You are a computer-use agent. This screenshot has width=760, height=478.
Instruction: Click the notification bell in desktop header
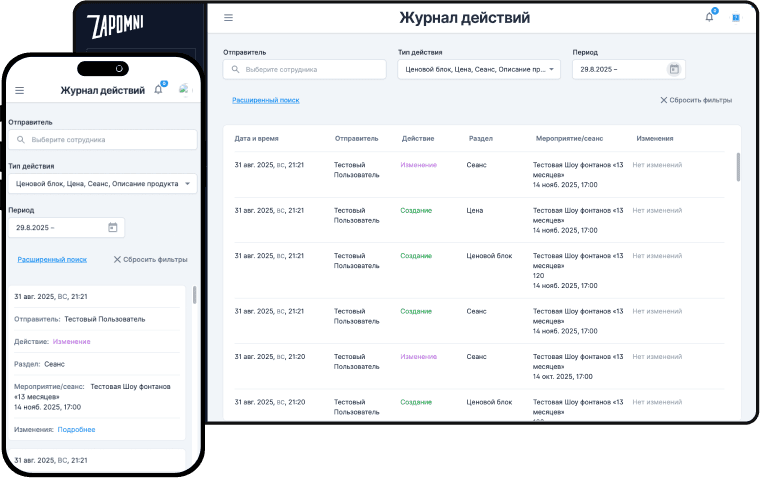pos(709,17)
